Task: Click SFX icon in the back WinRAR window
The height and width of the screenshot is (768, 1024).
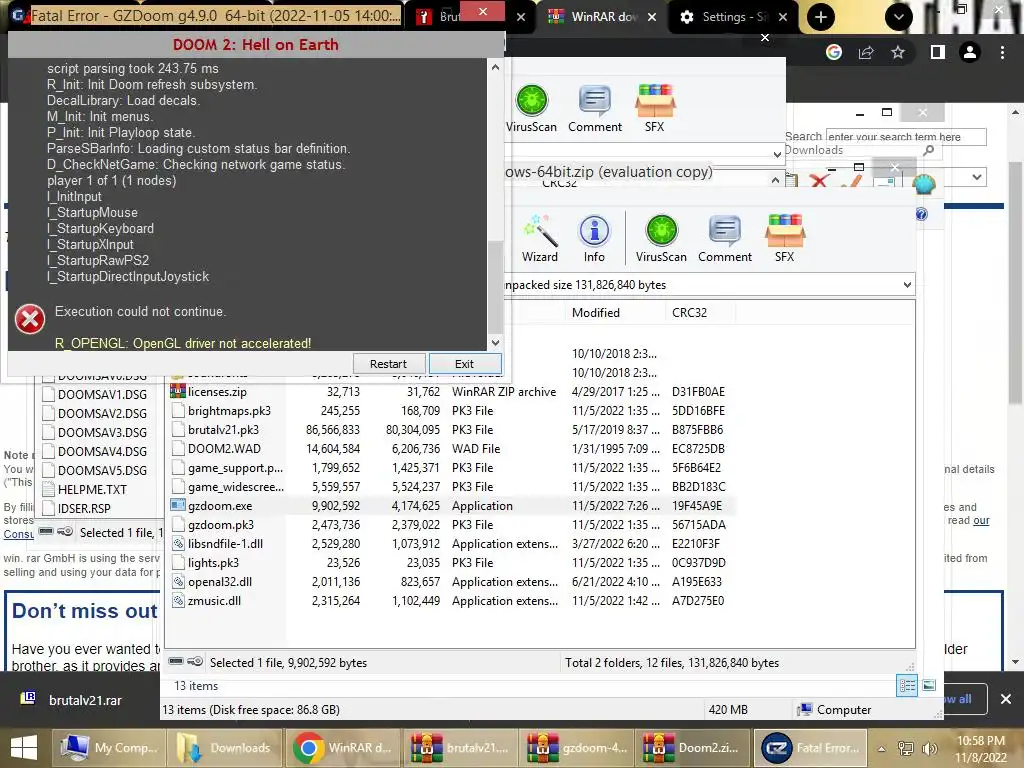Action: 654,108
